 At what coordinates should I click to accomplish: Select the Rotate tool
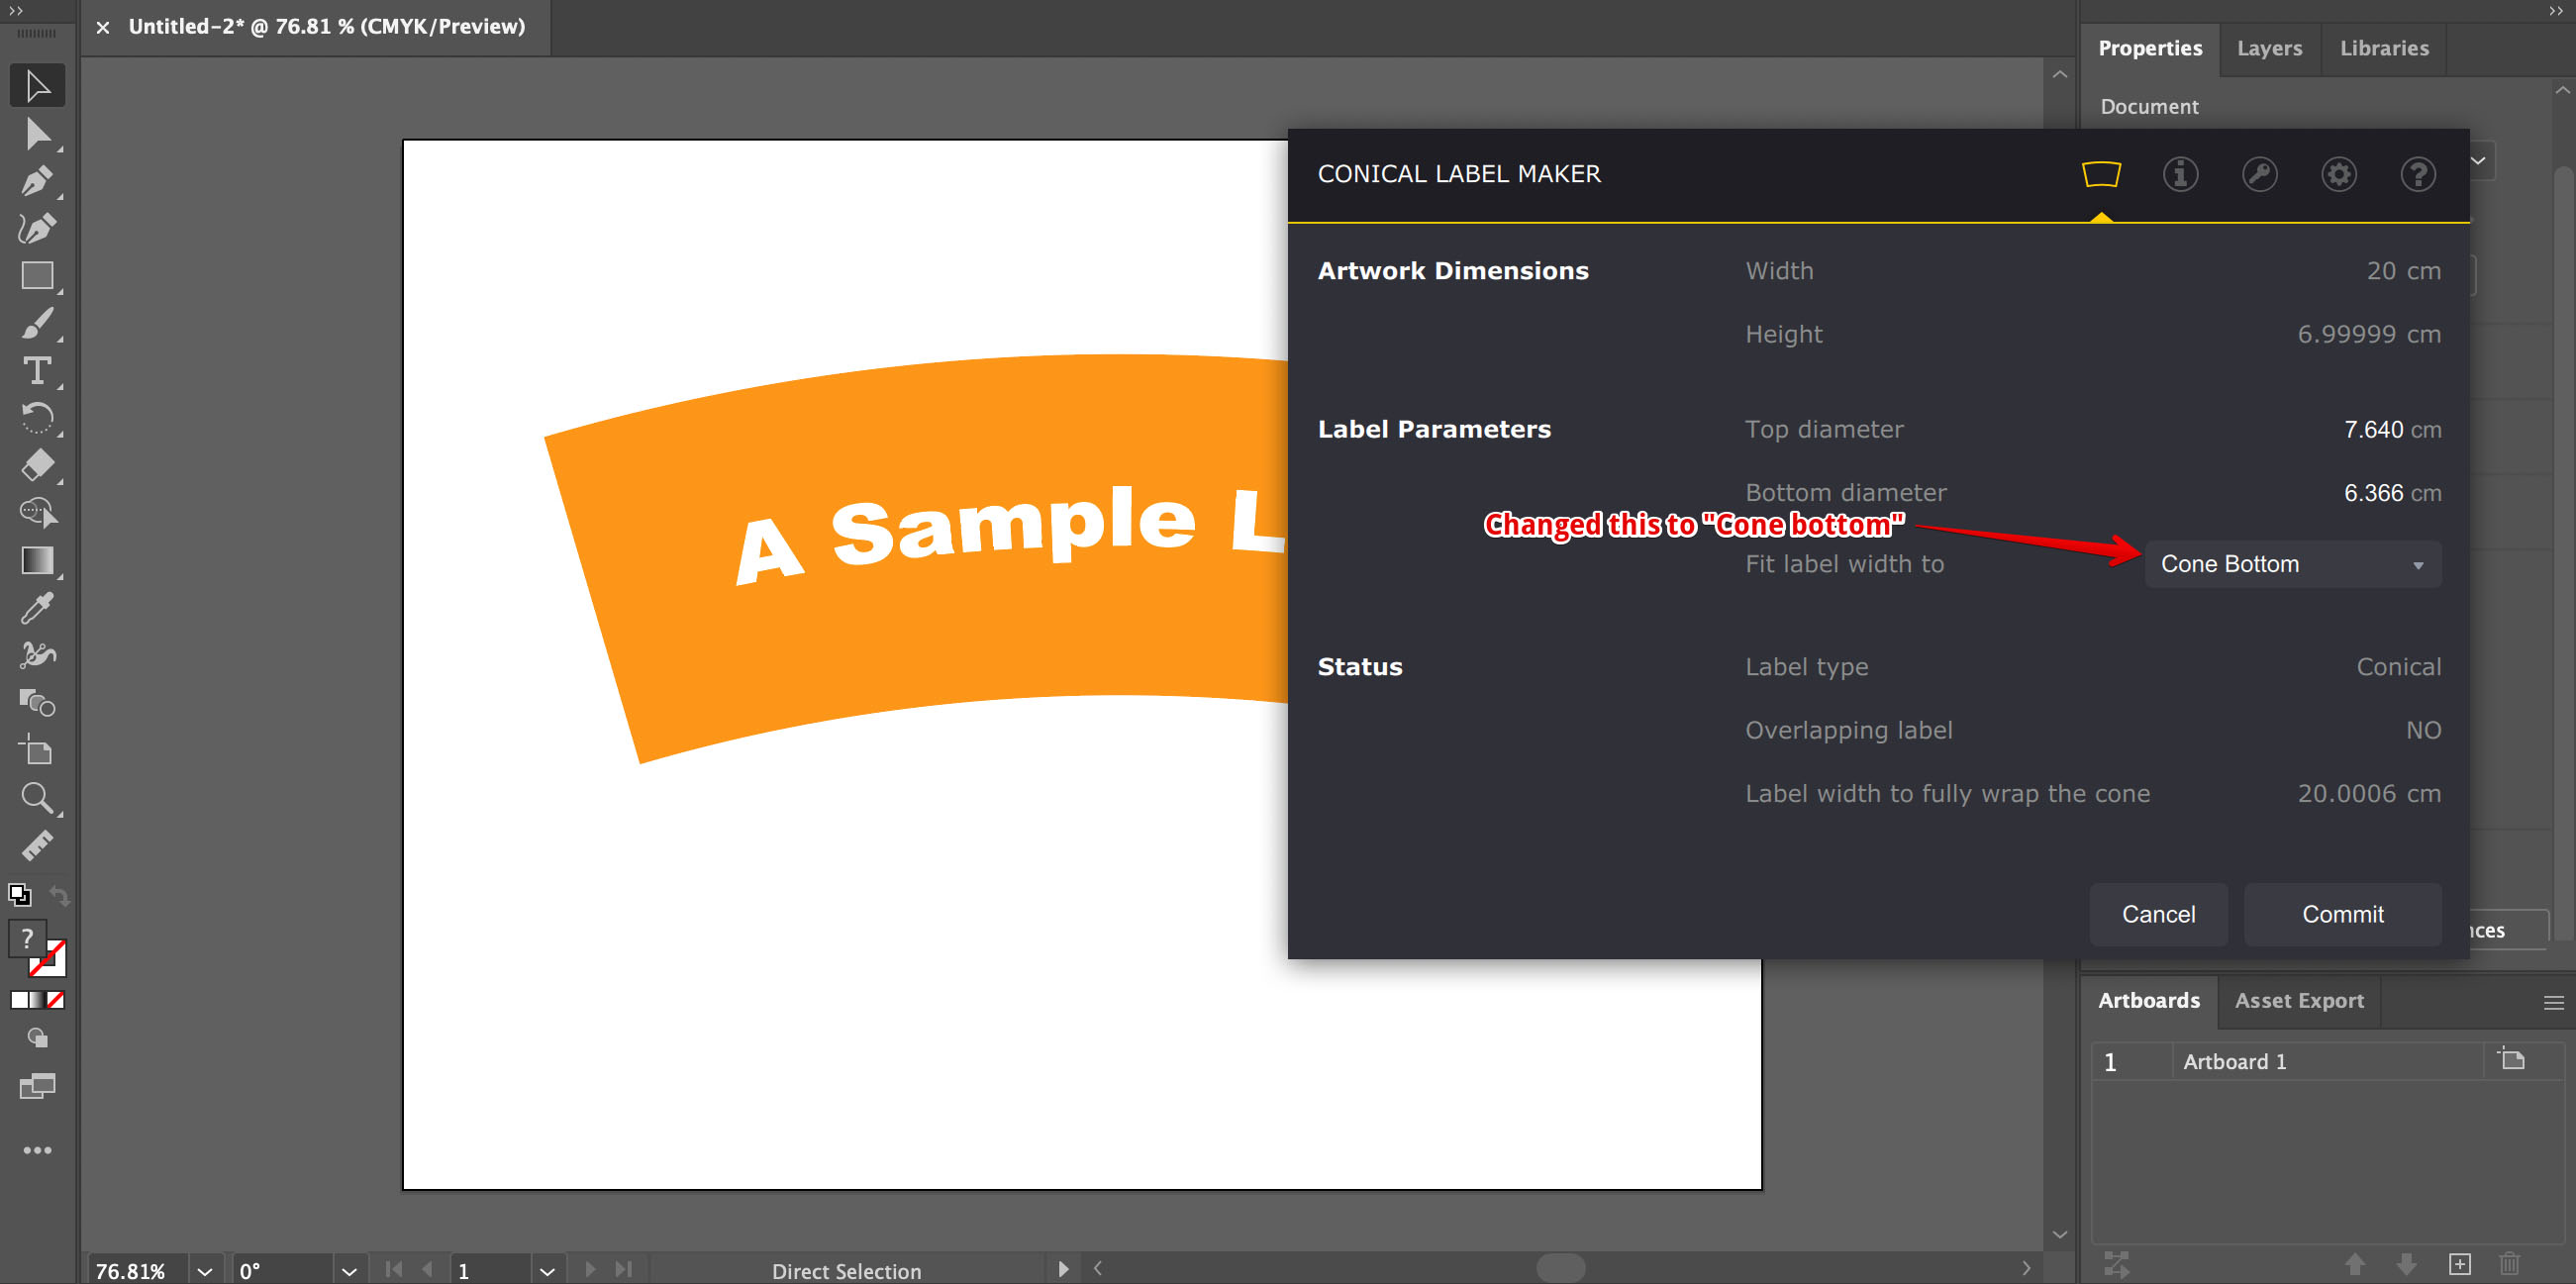[x=37, y=418]
